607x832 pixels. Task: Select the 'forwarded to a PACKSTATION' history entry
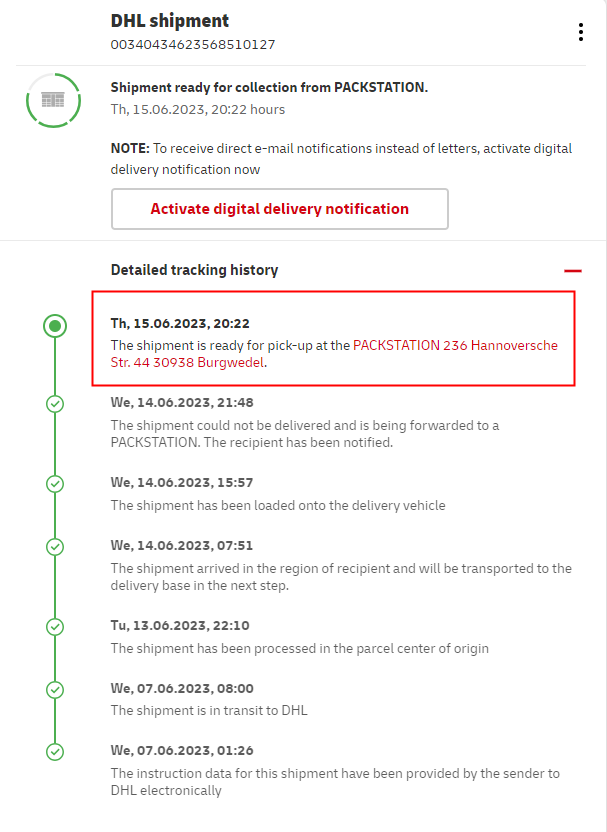[x=304, y=433]
